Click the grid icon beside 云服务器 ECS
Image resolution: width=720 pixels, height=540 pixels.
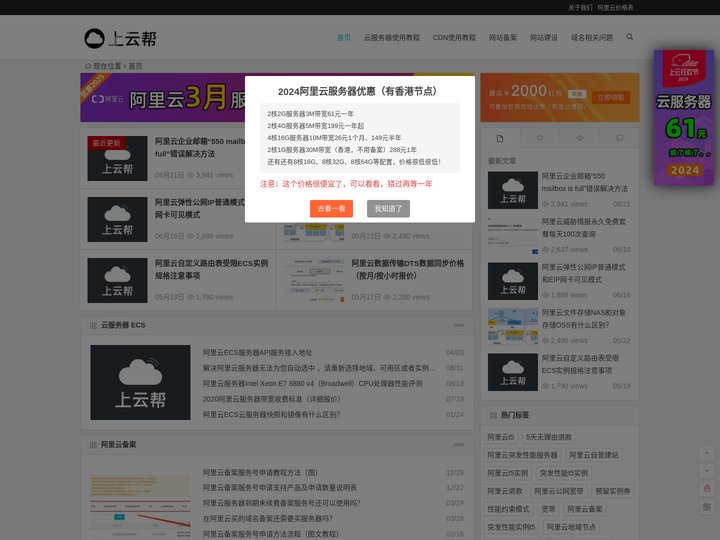(93, 326)
